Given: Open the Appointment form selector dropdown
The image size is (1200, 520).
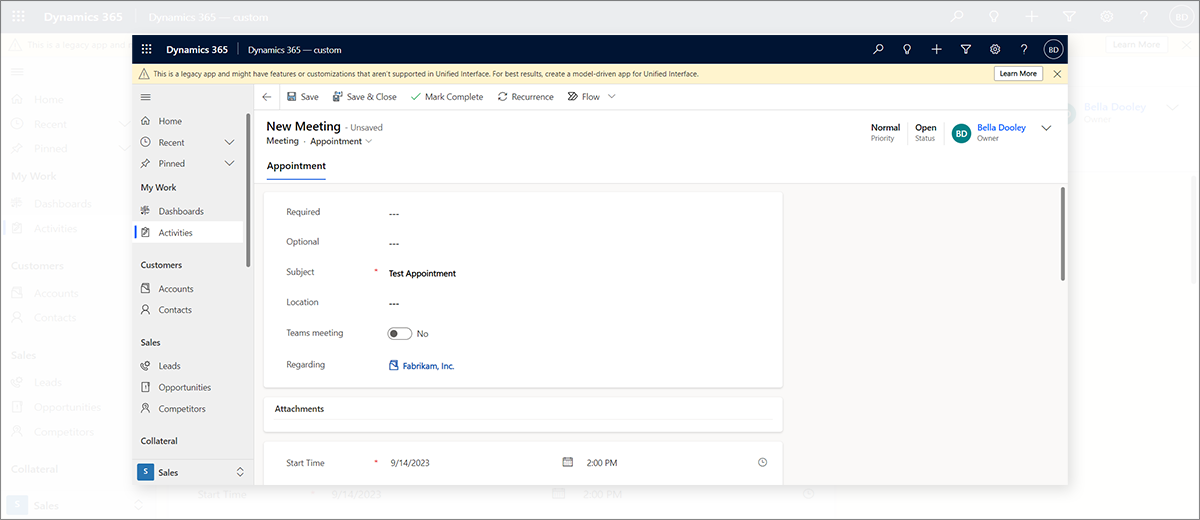Looking at the screenshot, I should (341, 141).
